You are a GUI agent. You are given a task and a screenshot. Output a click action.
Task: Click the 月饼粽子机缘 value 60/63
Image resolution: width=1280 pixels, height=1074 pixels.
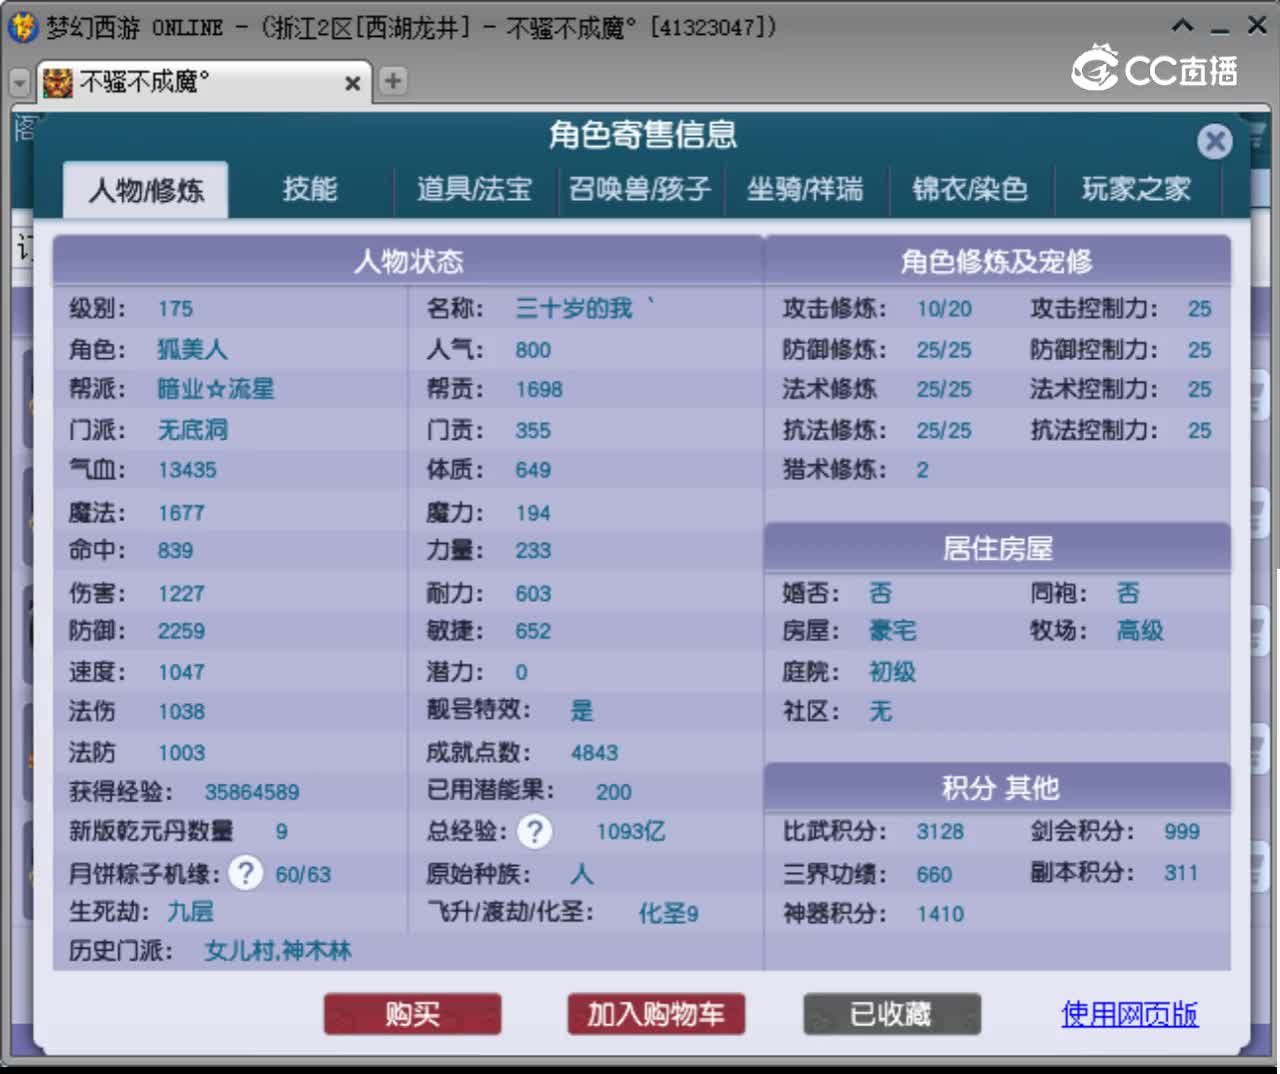point(303,875)
